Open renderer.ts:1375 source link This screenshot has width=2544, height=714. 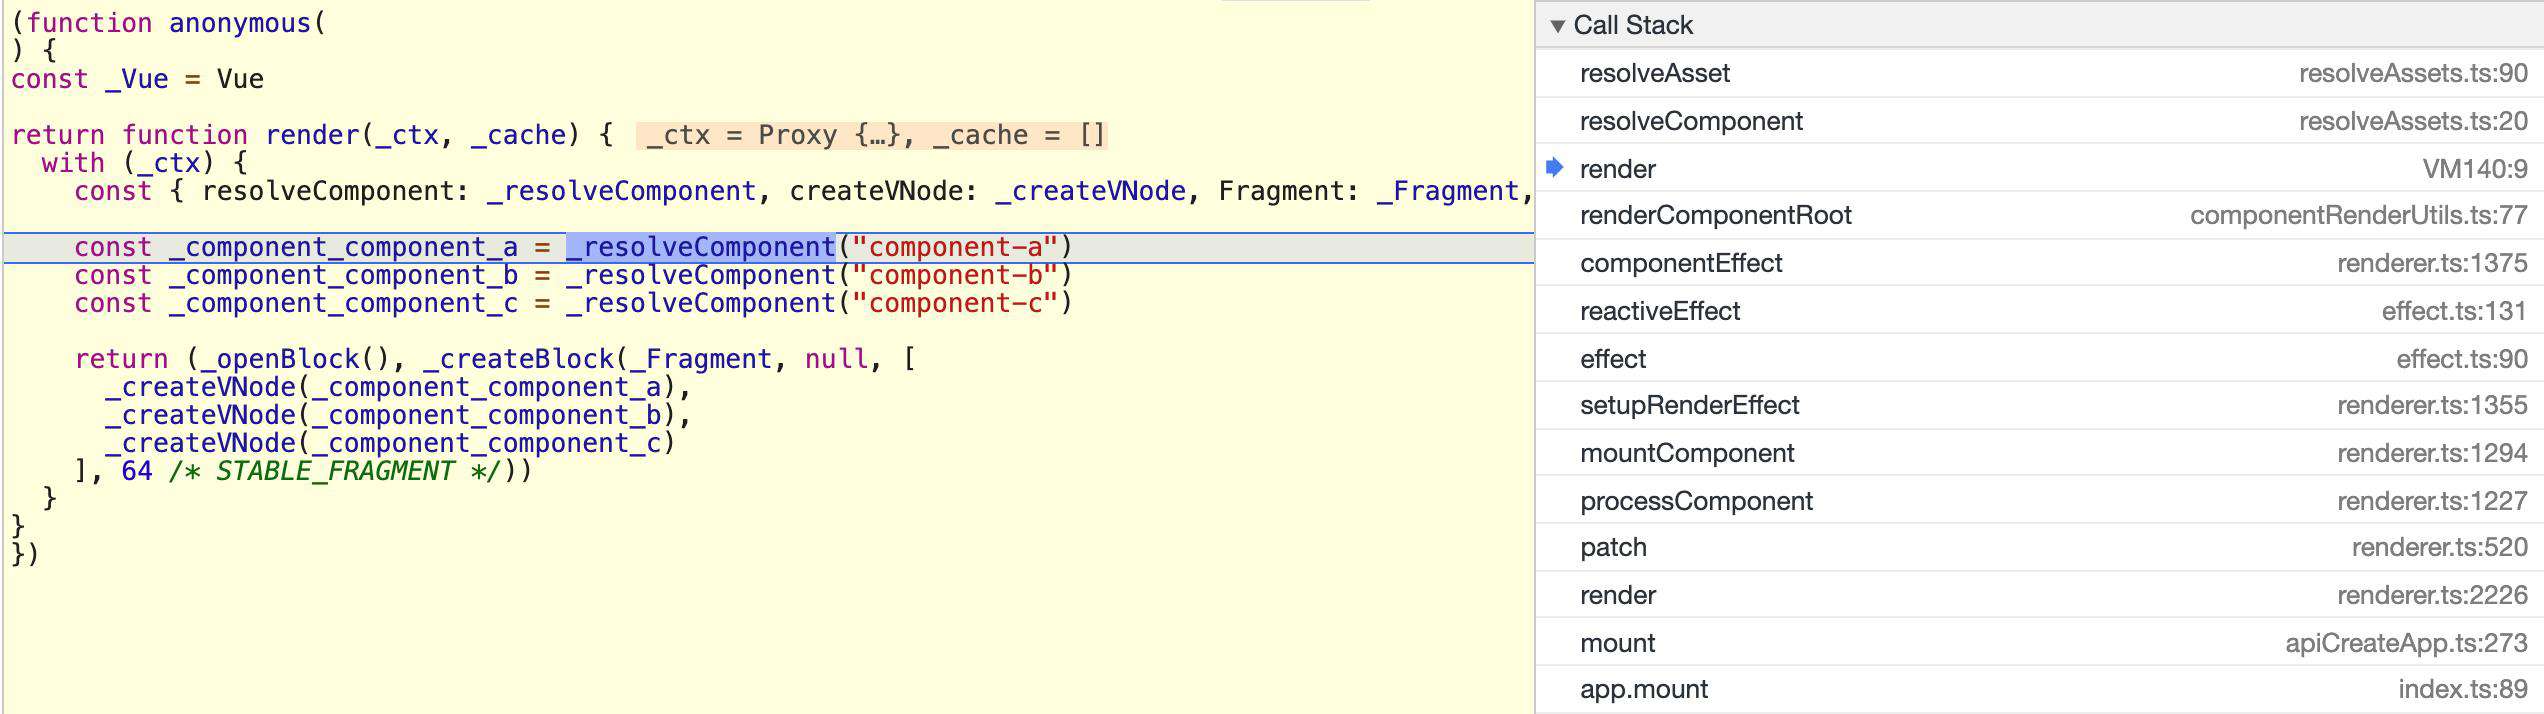(2432, 263)
